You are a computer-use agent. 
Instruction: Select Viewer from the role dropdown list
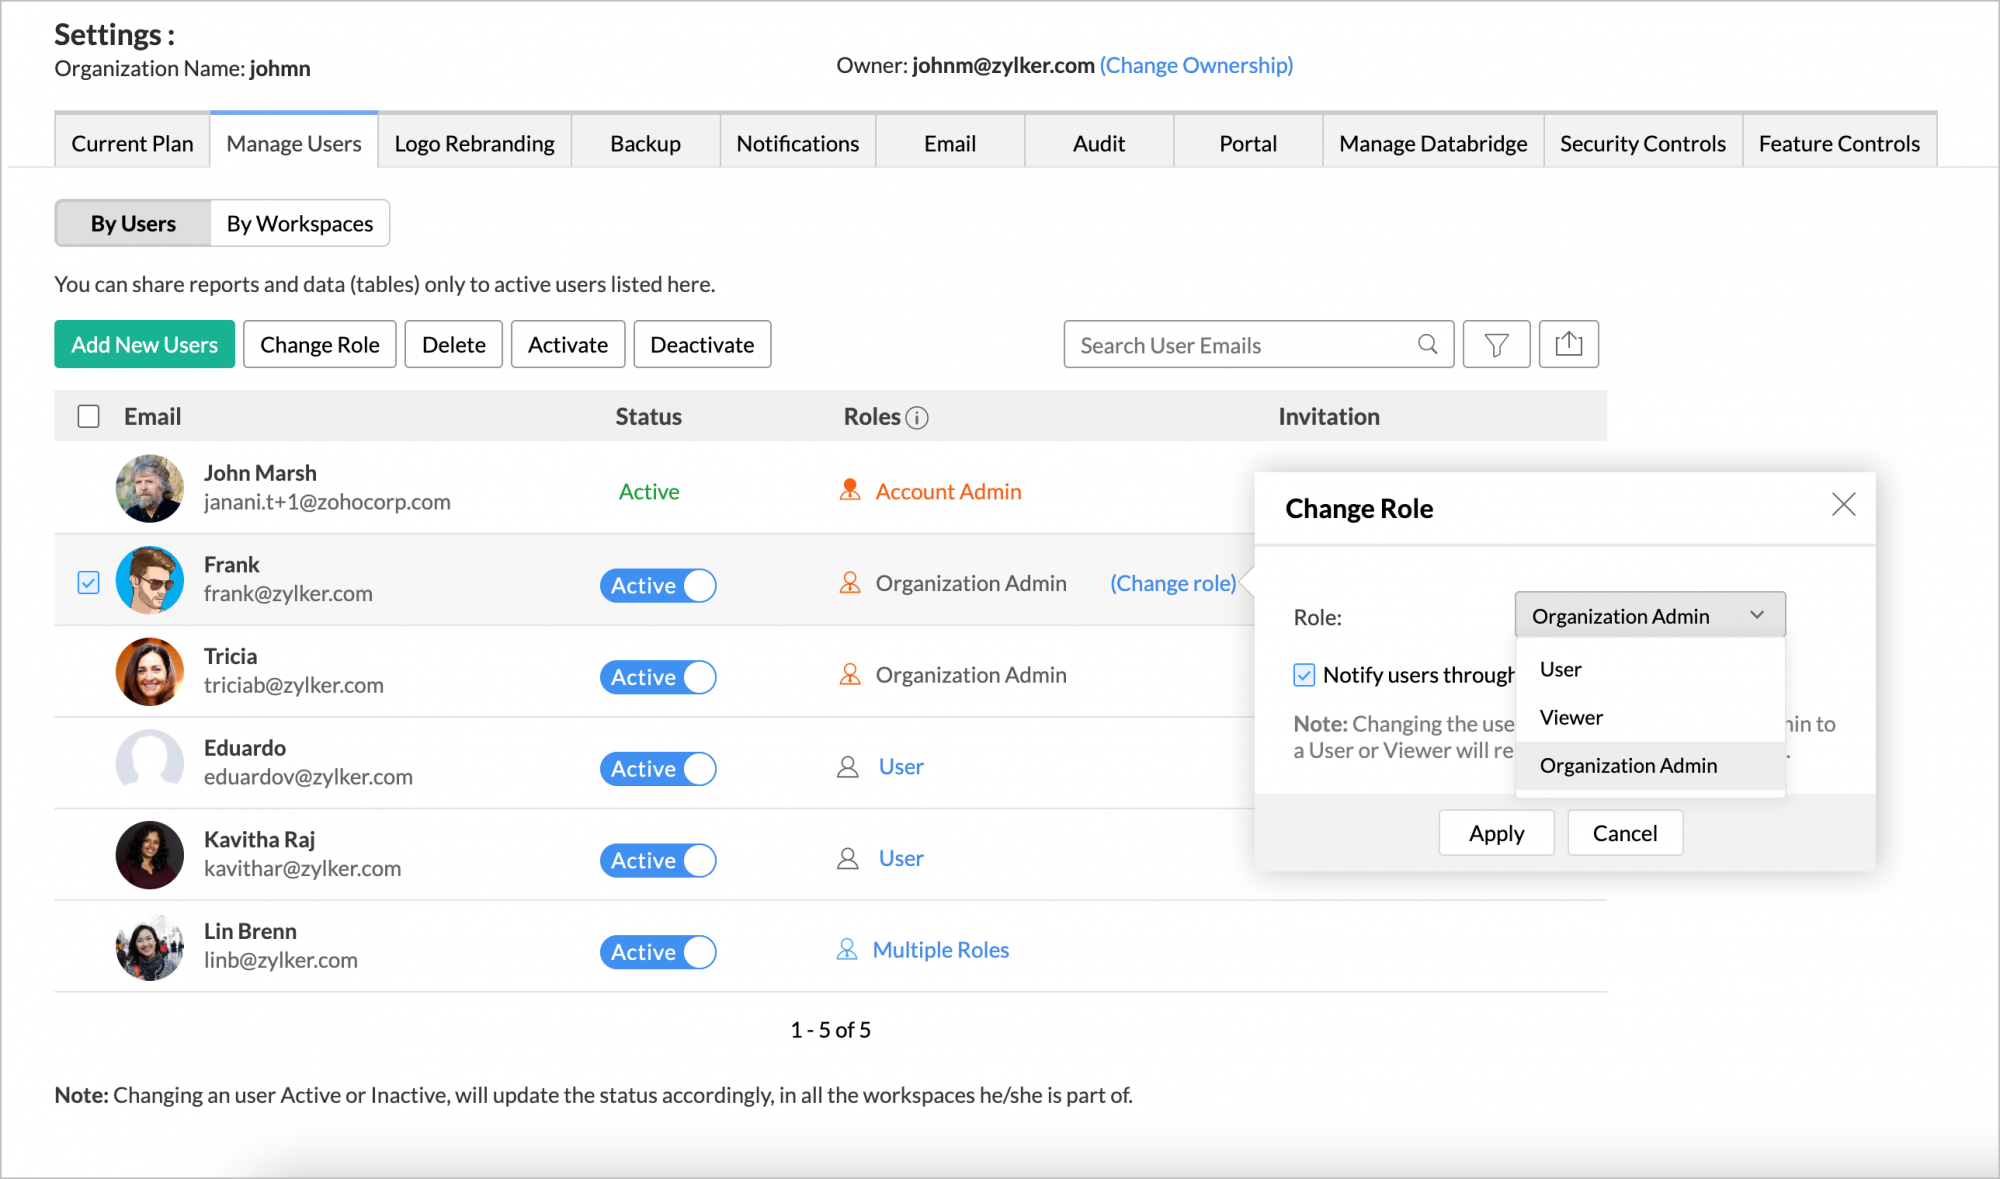pyautogui.click(x=1571, y=717)
